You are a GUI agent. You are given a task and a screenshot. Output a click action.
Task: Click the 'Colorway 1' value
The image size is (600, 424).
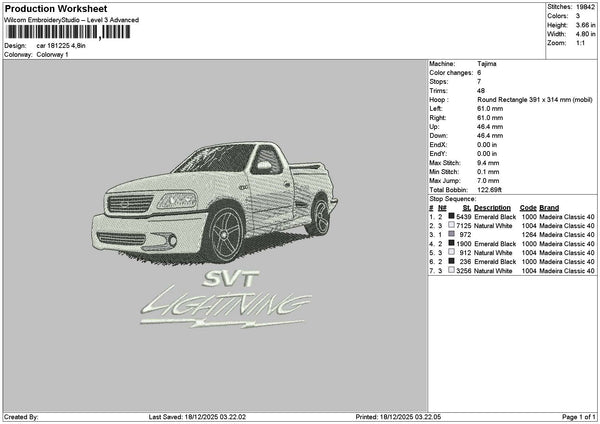tap(52, 55)
